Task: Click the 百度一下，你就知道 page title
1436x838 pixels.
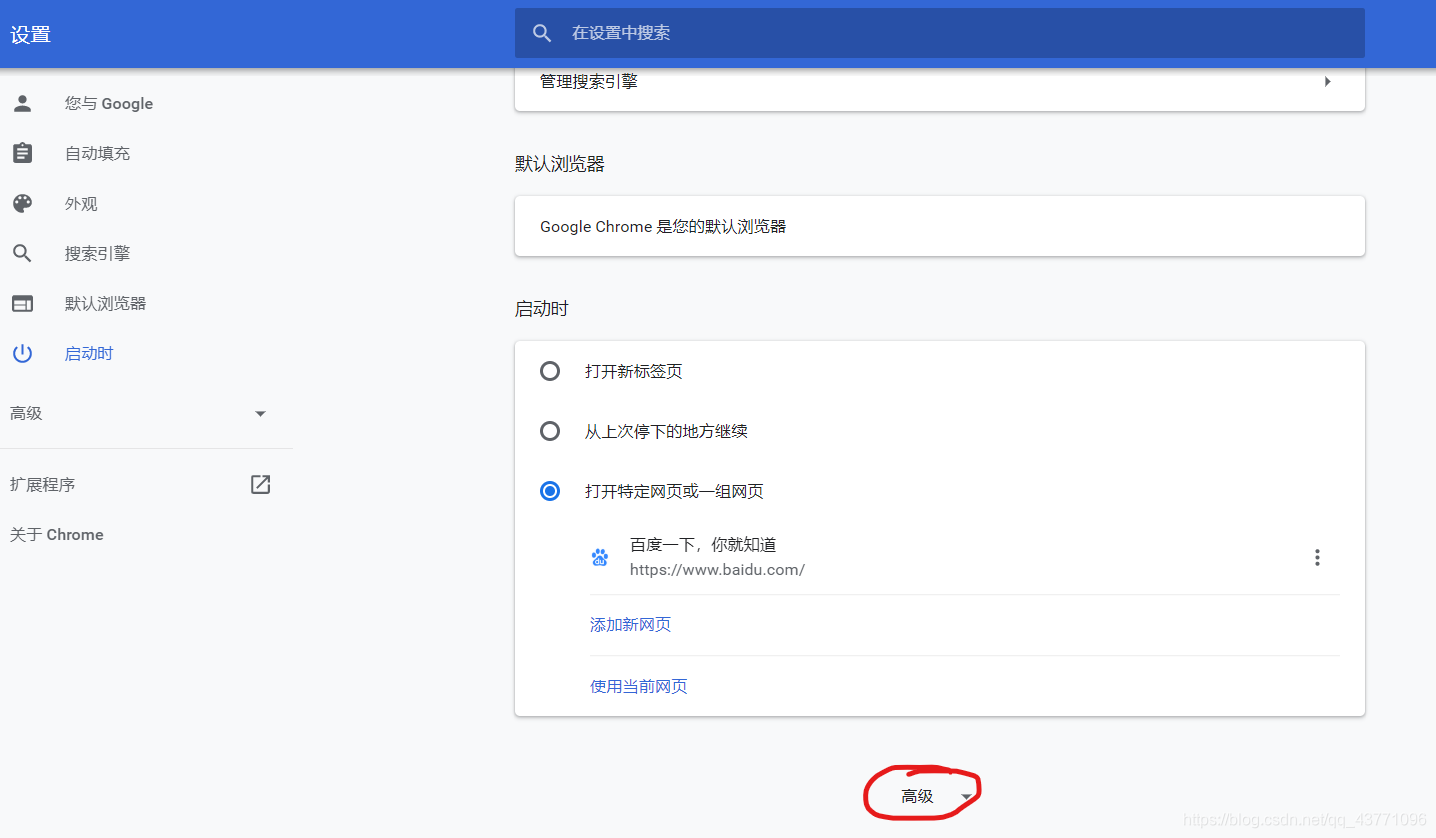Action: click(703, 544)
